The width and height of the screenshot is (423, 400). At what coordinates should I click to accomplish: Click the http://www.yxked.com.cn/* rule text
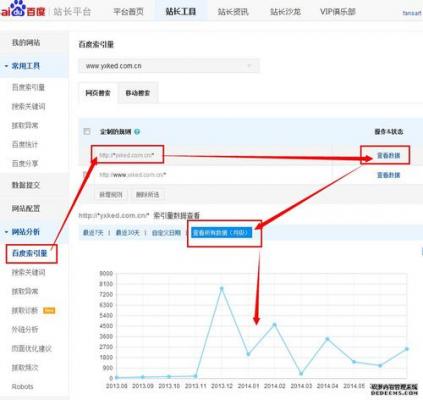tap(133, 175)
